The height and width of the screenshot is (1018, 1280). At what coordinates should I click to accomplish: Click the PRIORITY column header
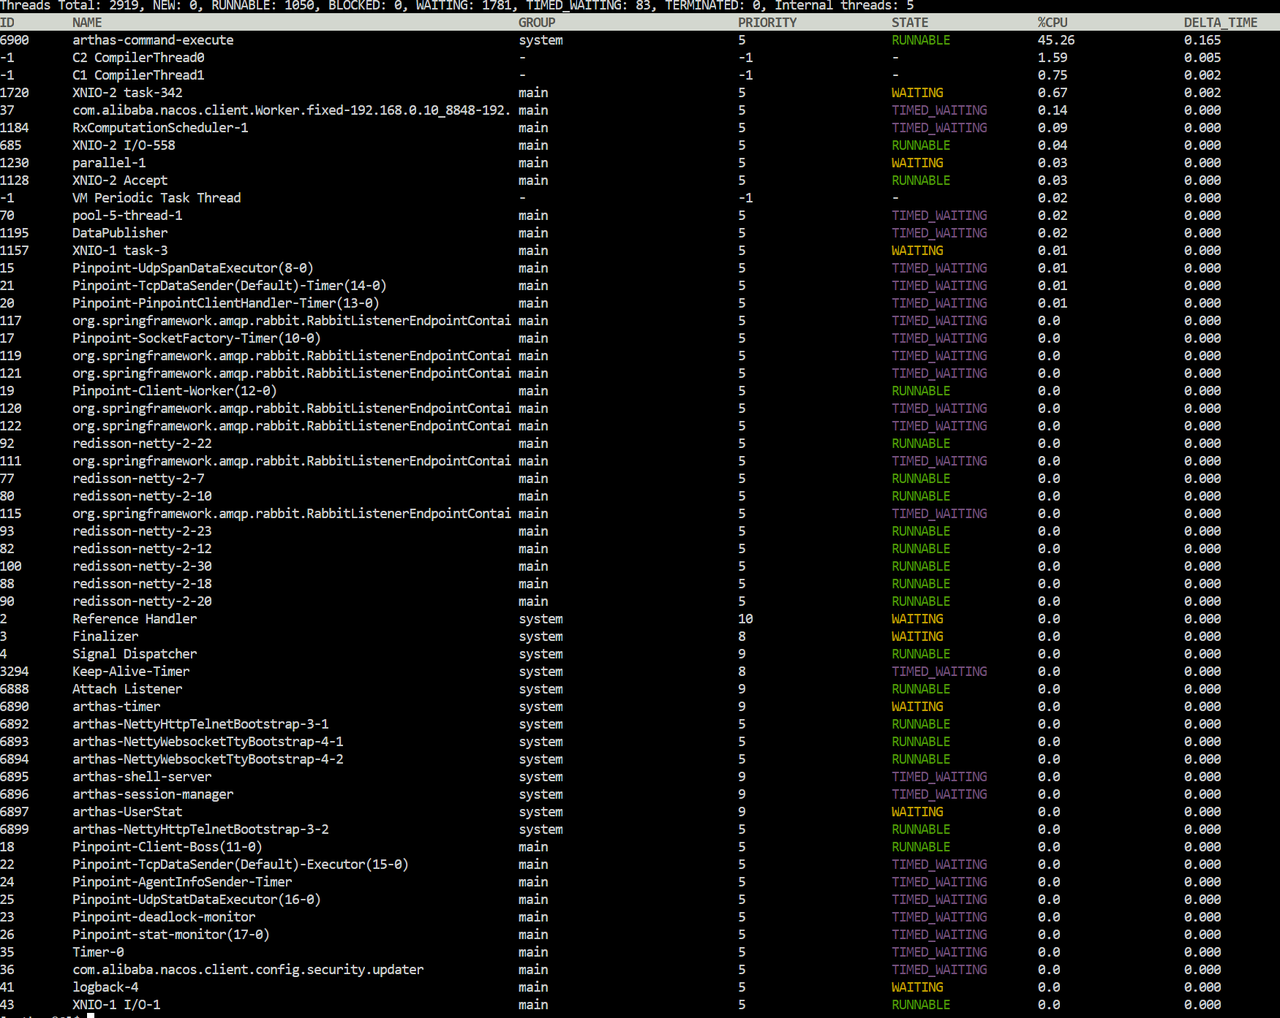[x=767, y=22]
